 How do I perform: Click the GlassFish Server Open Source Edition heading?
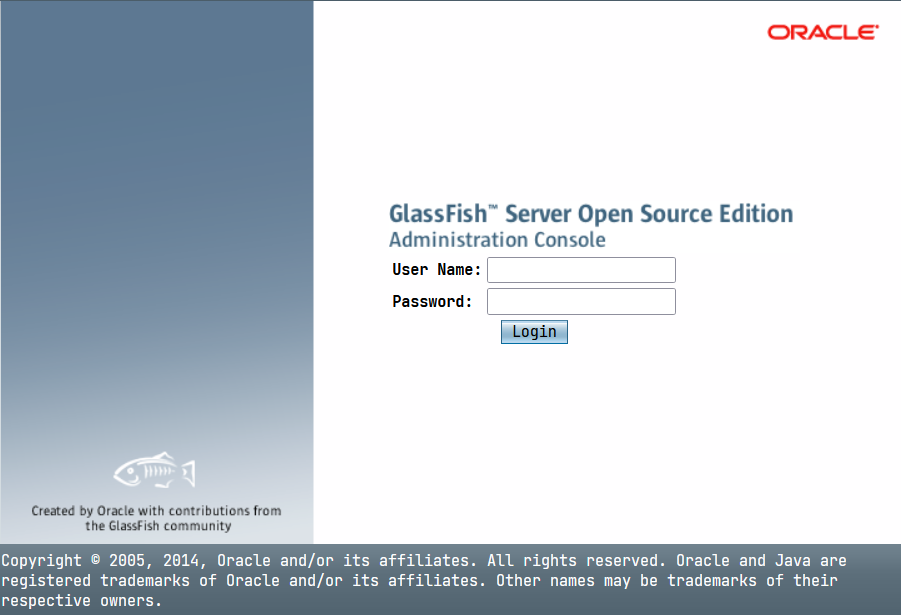point(592,213)
